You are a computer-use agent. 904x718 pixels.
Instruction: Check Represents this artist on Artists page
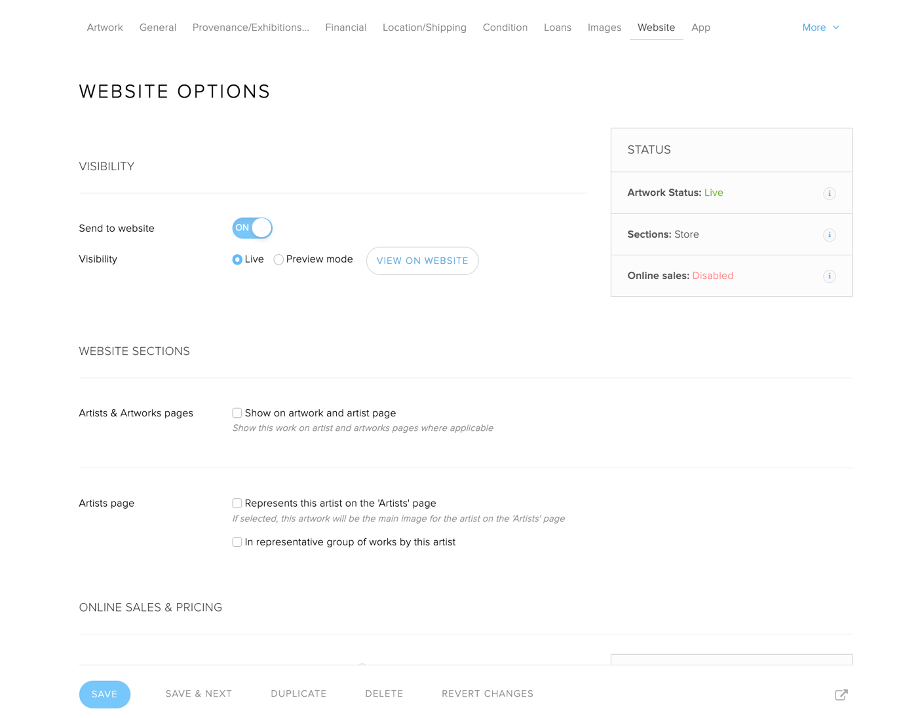[237, 503]
